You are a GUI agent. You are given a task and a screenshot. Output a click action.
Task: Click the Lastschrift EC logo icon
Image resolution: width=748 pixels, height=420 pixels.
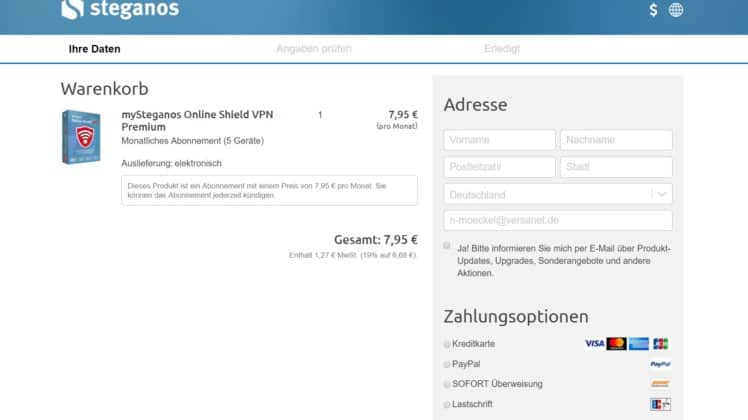click(x=660, y=404)
